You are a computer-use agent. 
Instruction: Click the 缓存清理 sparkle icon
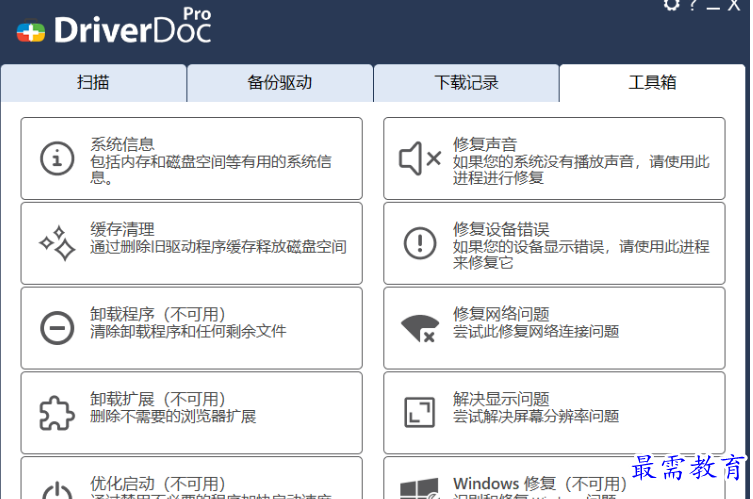click(57, 243)
